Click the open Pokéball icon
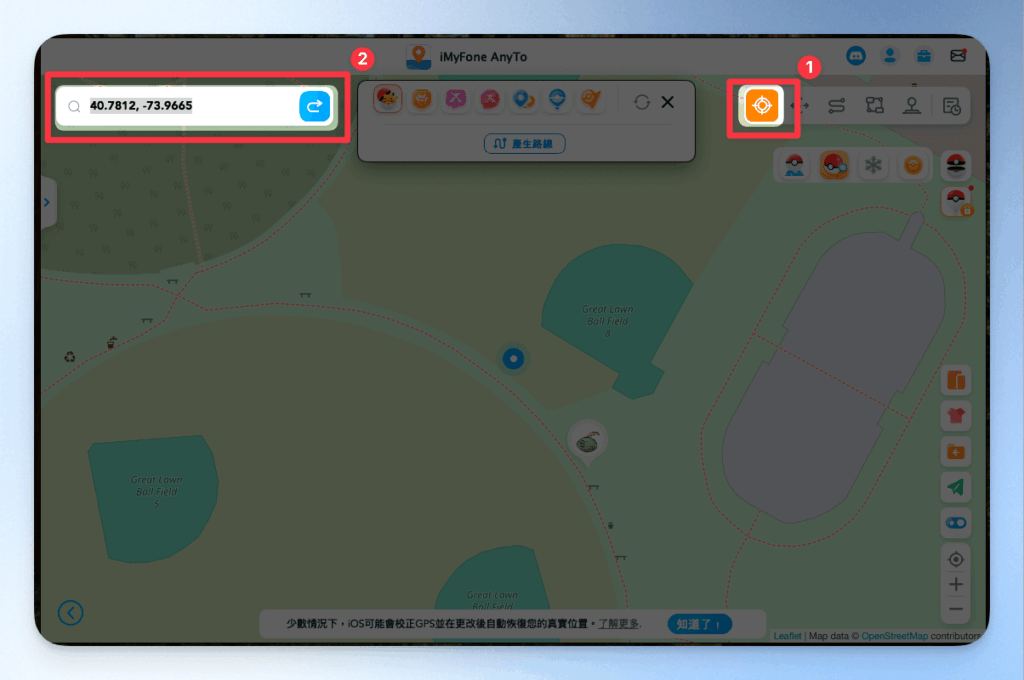 [x=956, y=165]
